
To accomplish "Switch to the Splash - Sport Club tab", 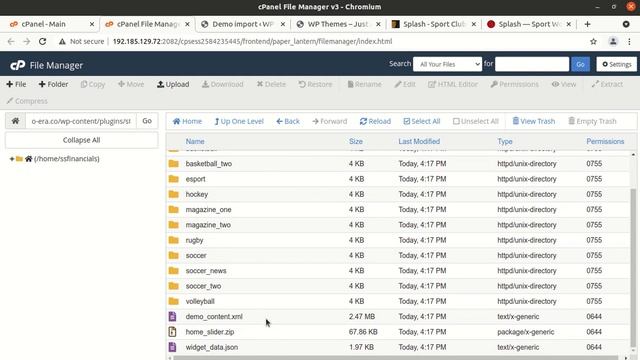I will 434,24.
